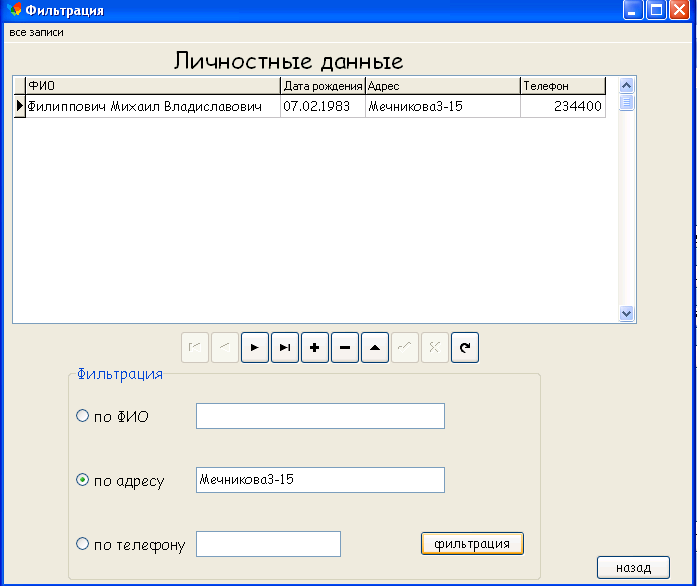This screenshot has height=586, width=697.
Task: Click the 'Дата рождения' column header
Action: 323,85
